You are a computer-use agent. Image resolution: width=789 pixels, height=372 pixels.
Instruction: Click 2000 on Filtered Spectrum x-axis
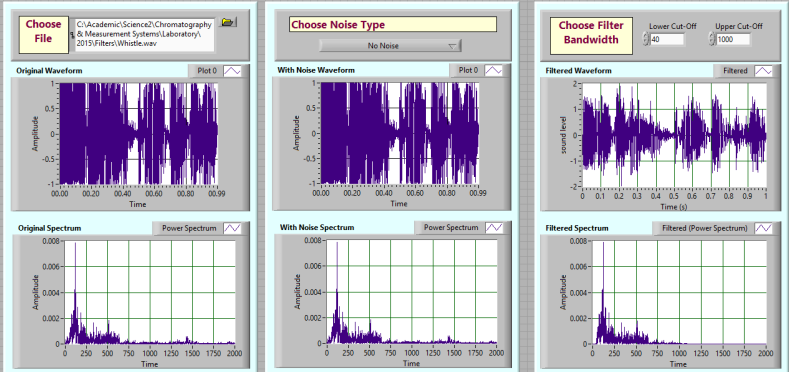click(766, 352)
